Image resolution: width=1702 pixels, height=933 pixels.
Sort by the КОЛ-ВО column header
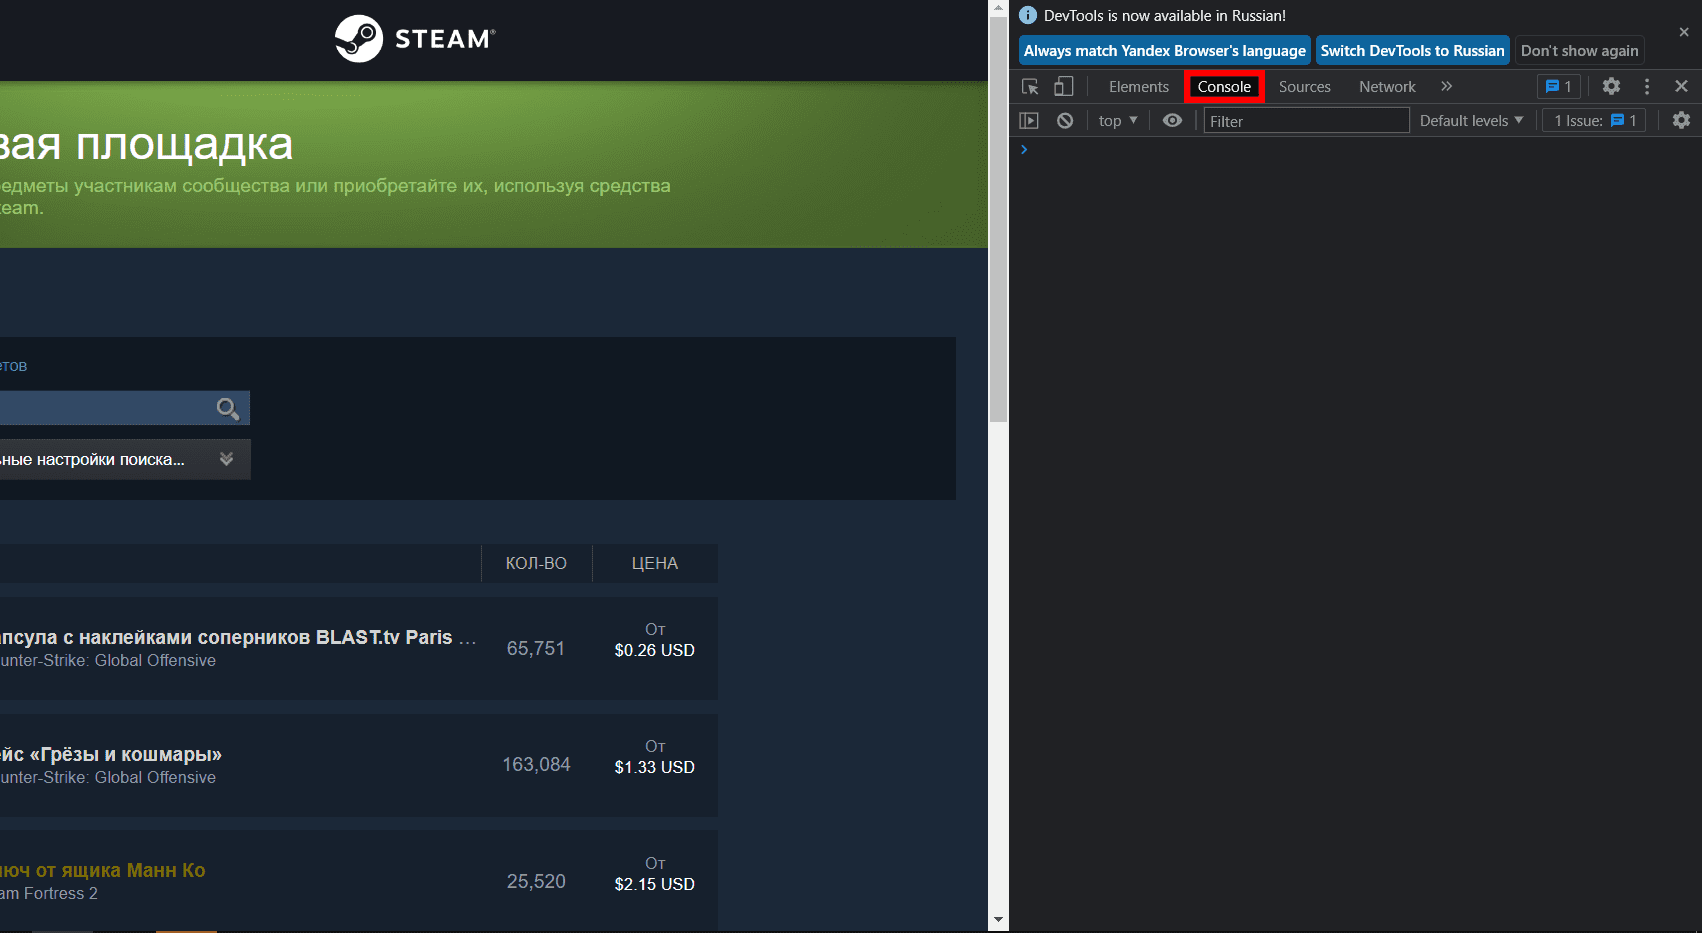[x=536, y=564]
